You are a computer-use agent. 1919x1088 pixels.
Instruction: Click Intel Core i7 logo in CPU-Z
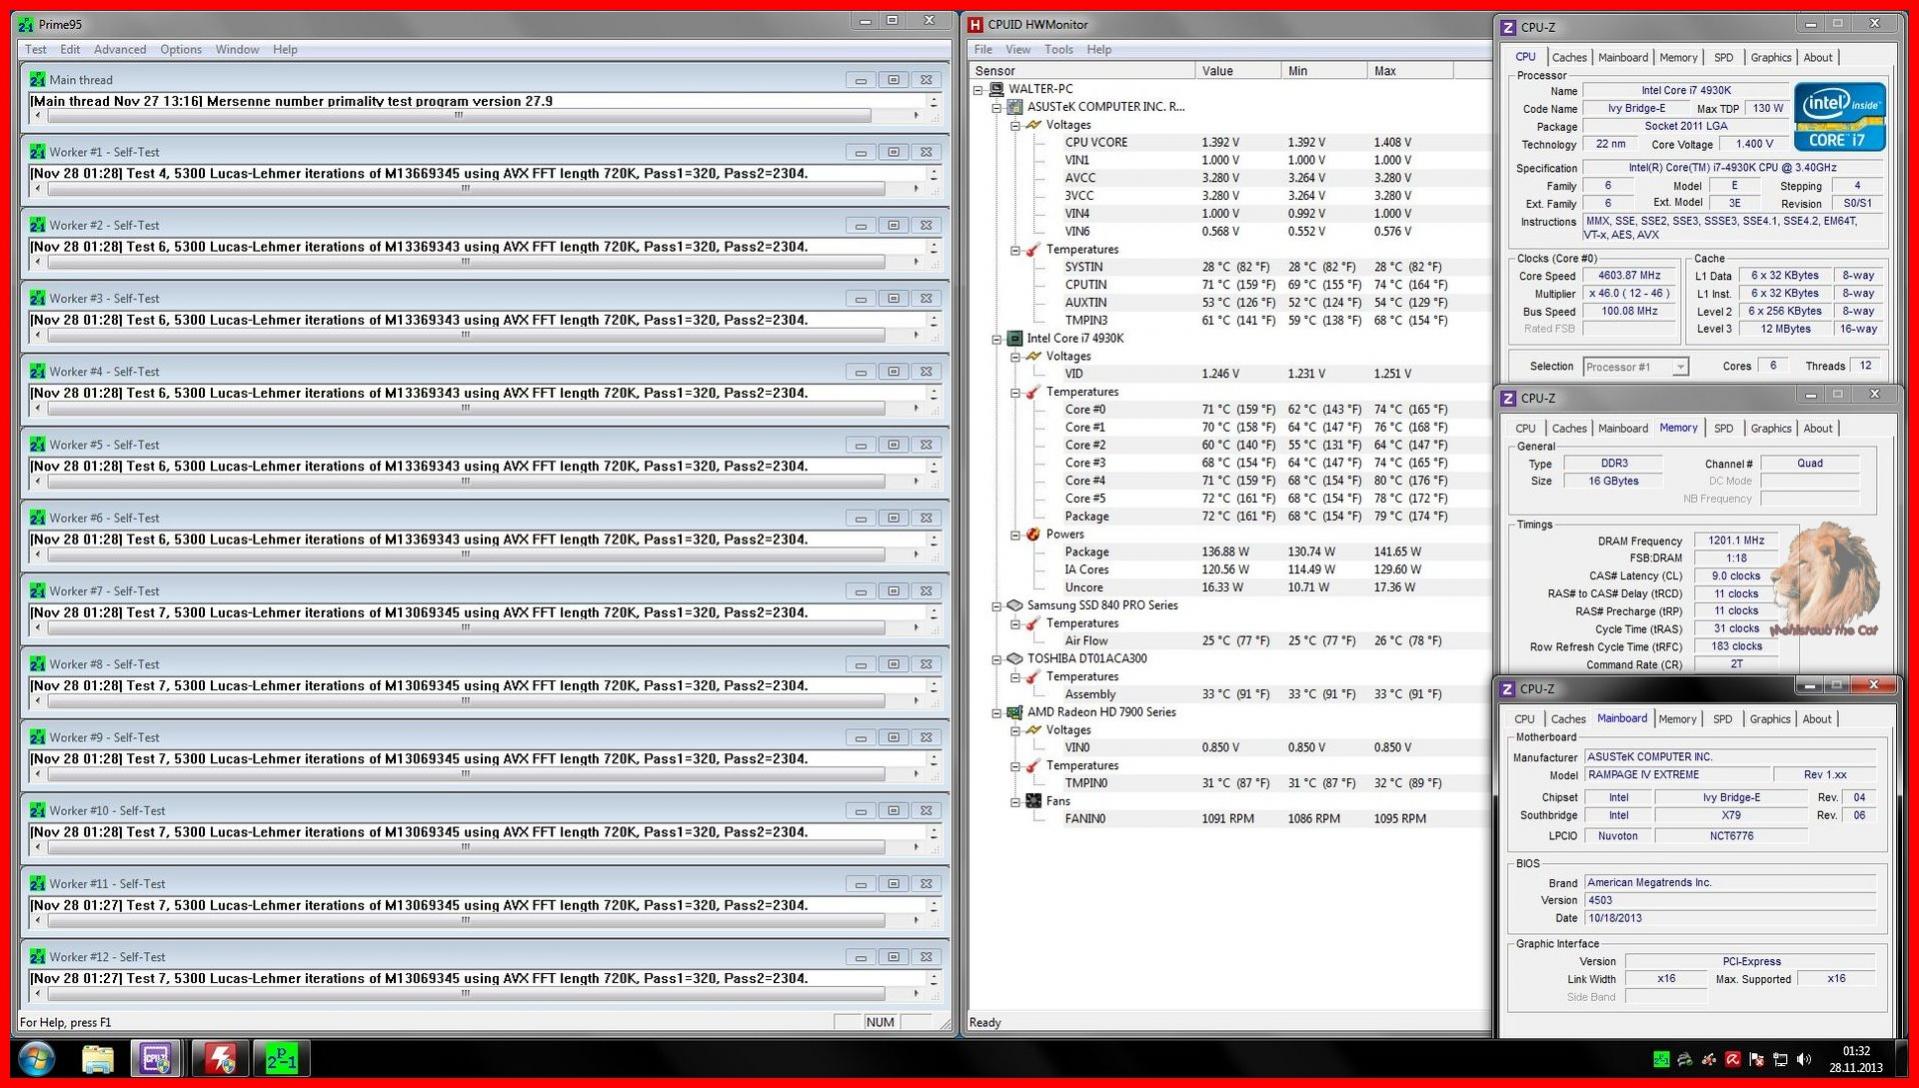coord(1840,117)
